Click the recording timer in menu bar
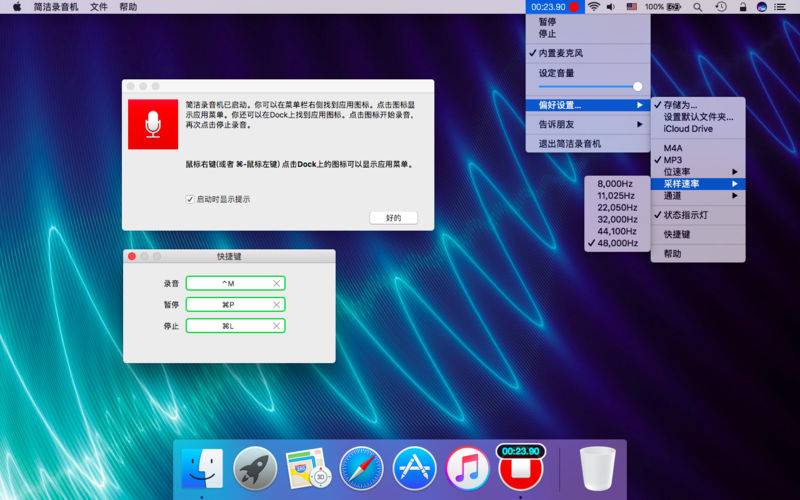 (x=555, y=7)
